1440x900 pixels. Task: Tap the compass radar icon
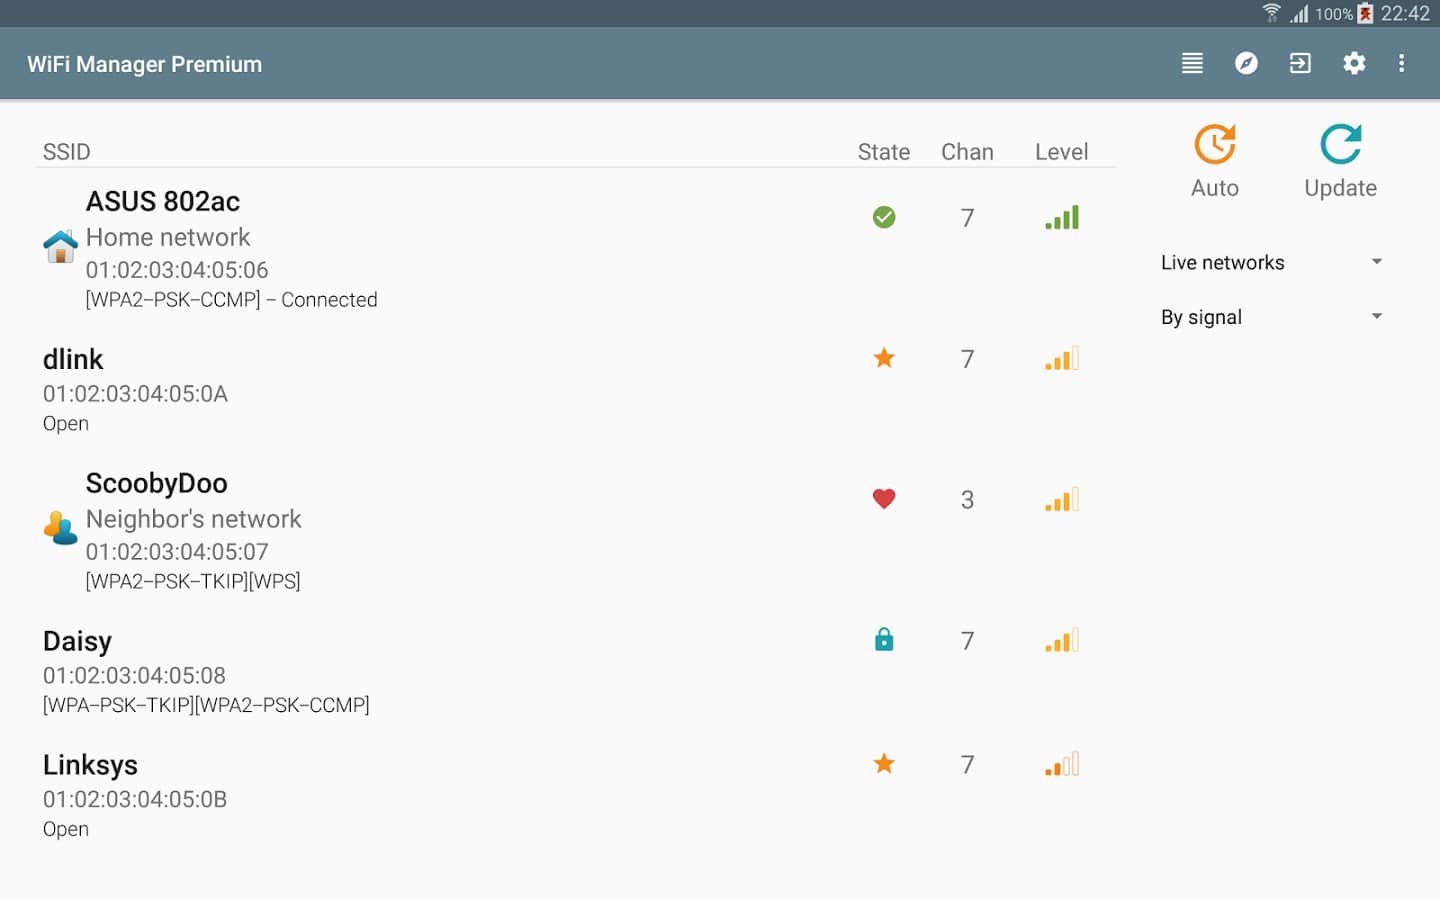(1246, 64)
